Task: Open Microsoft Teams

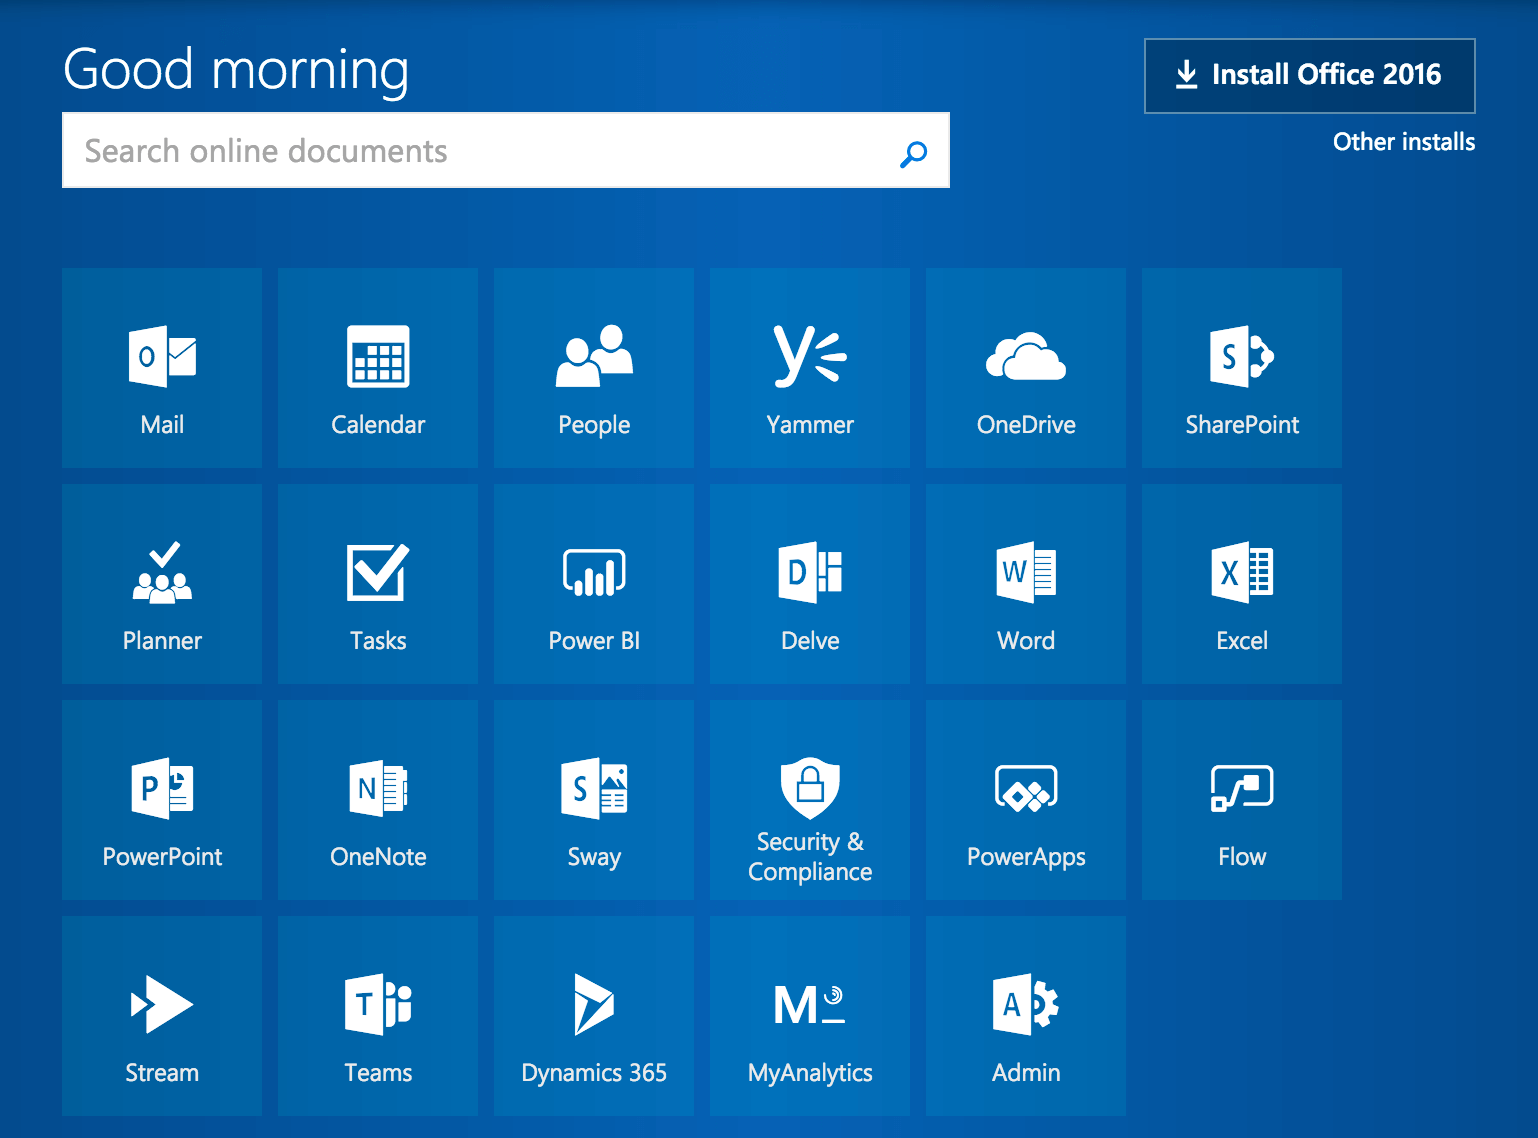Action: click(x=377, y=1015)
